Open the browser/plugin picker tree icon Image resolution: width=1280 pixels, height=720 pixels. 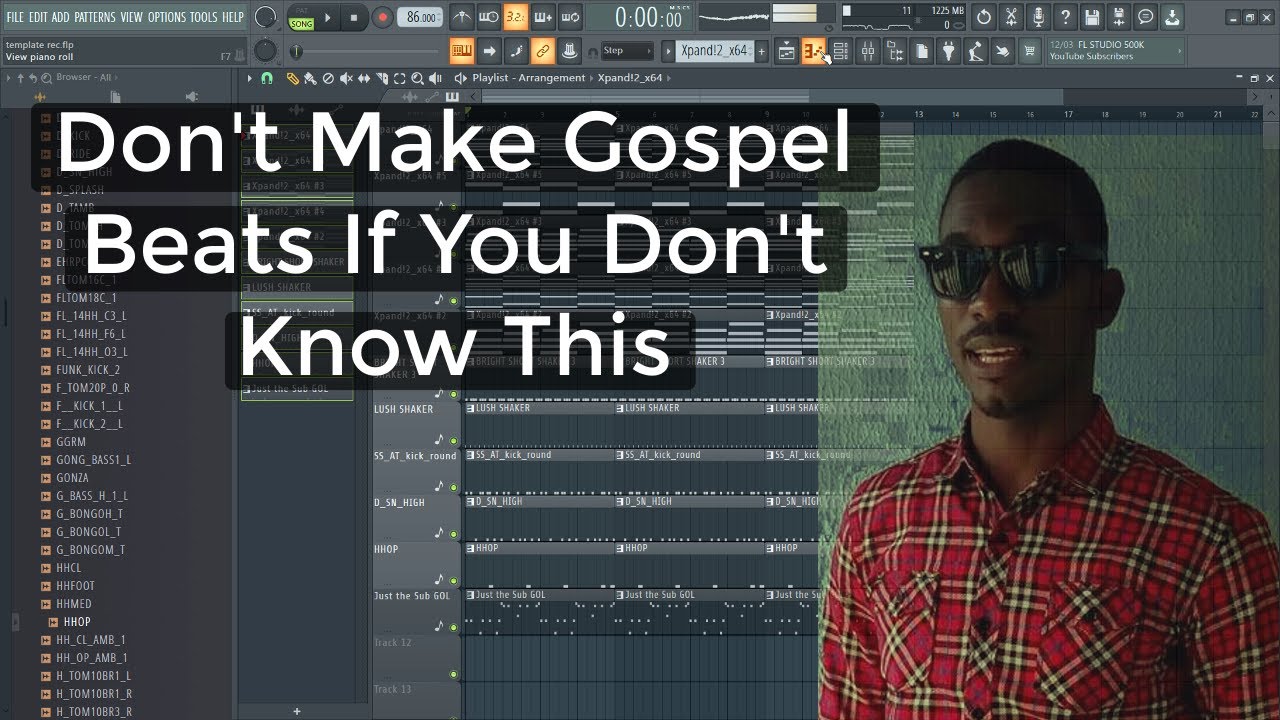pyautogui.click(x=895, y=51)
